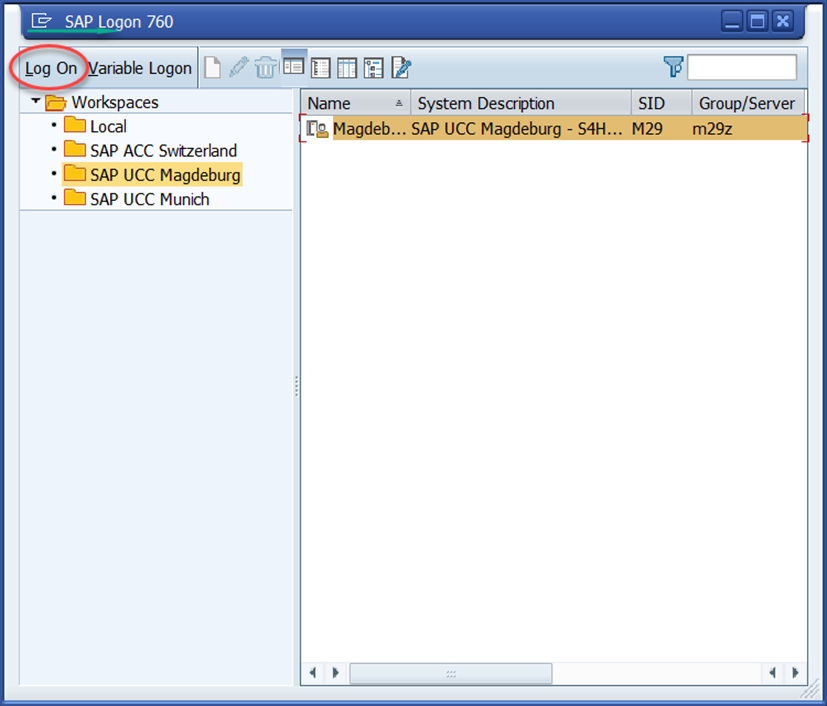Click the filter funnel icon
827x706 pixels.
[x=674, y=67]
